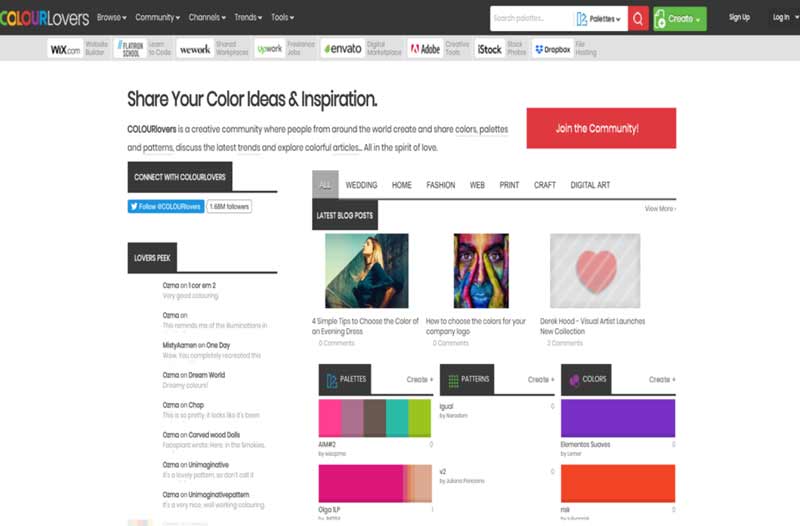Open the evening dress blog thumbnail

pos(366,271)
